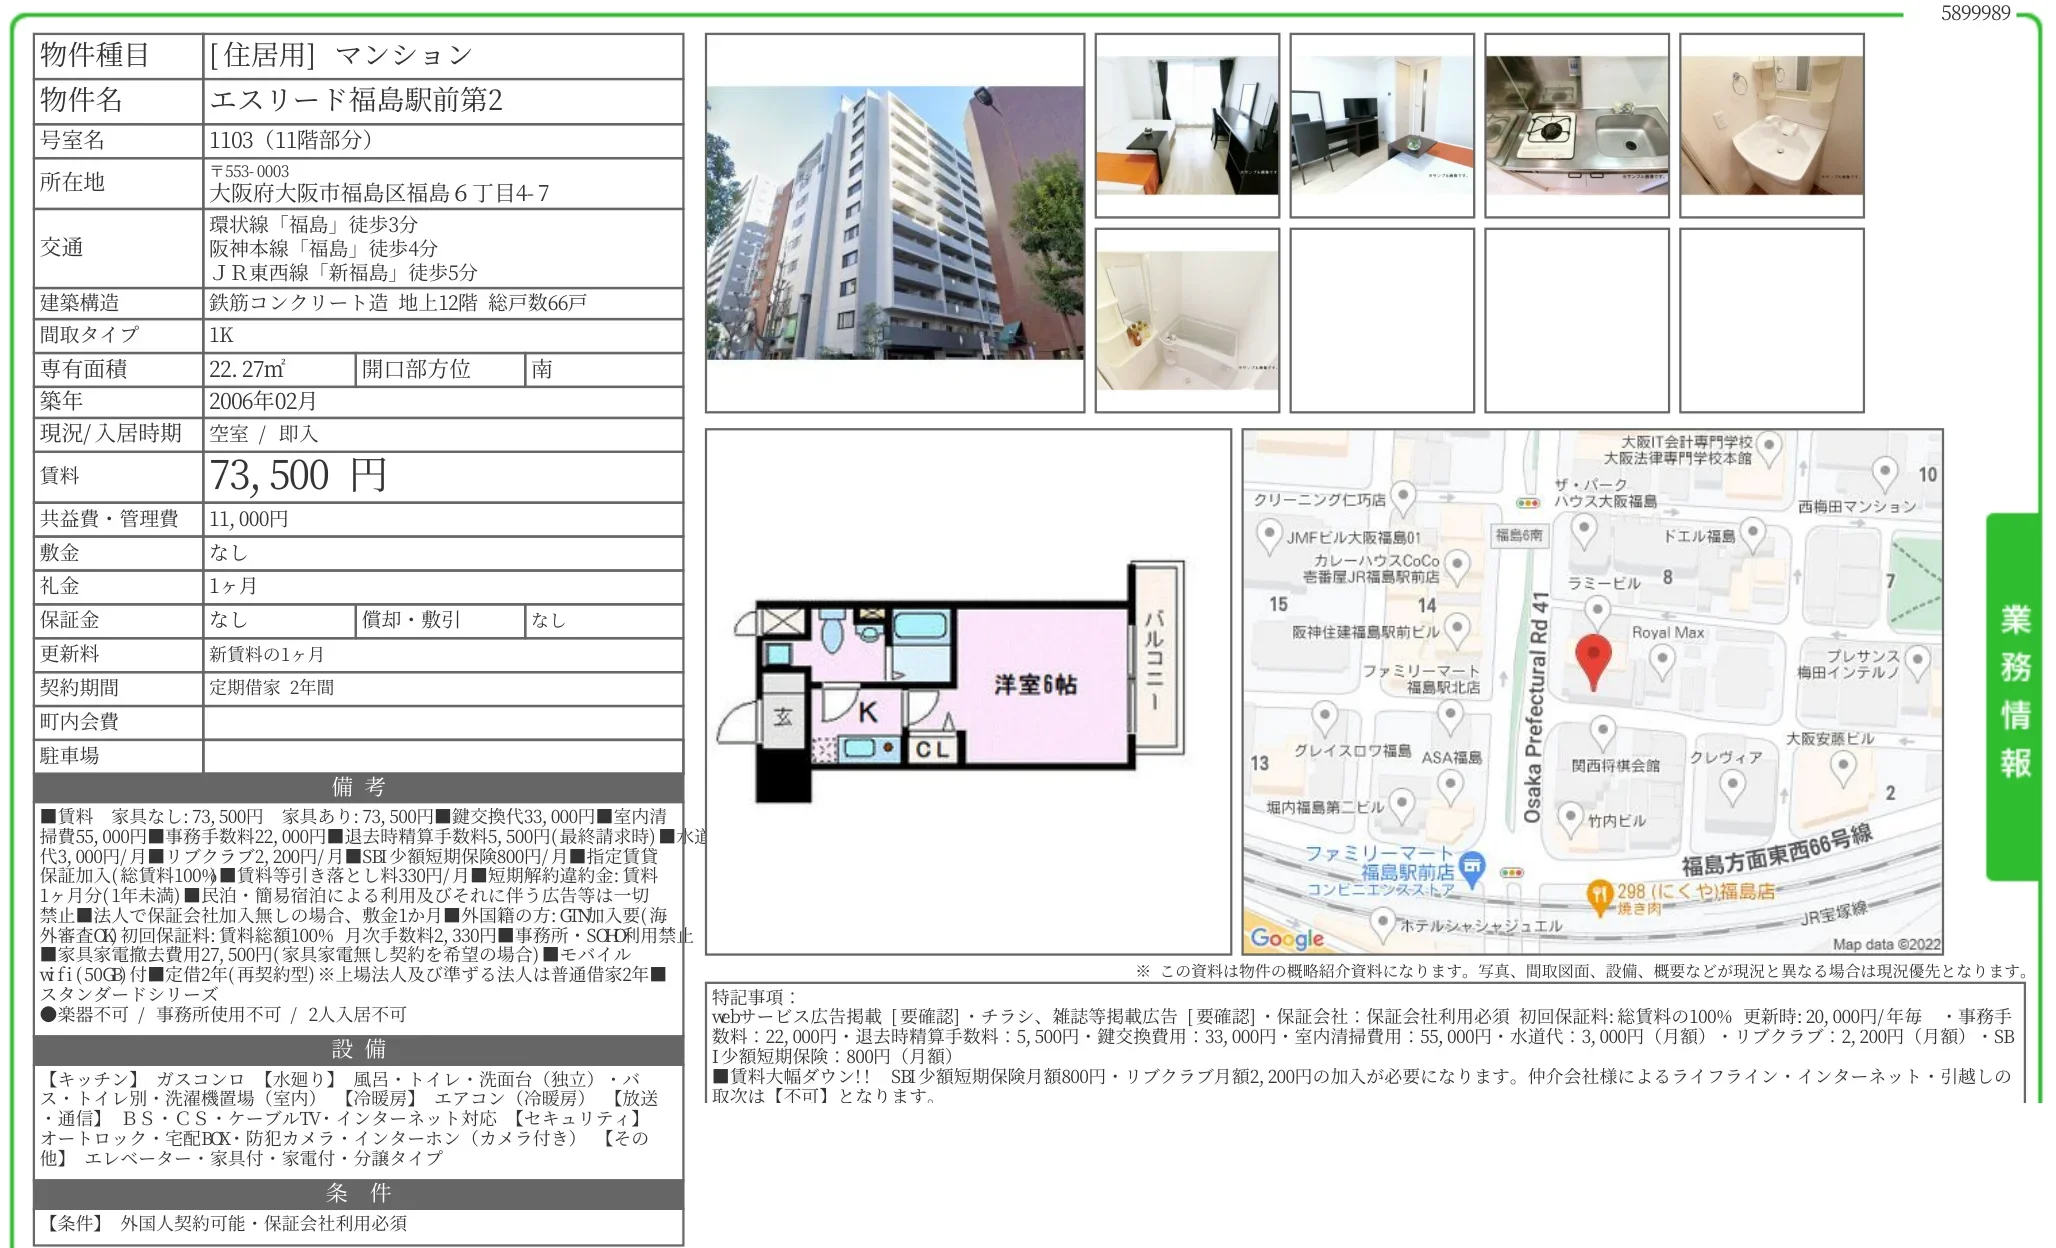
Task: Click the 備考 section header
Action: [x=358, y=787]
